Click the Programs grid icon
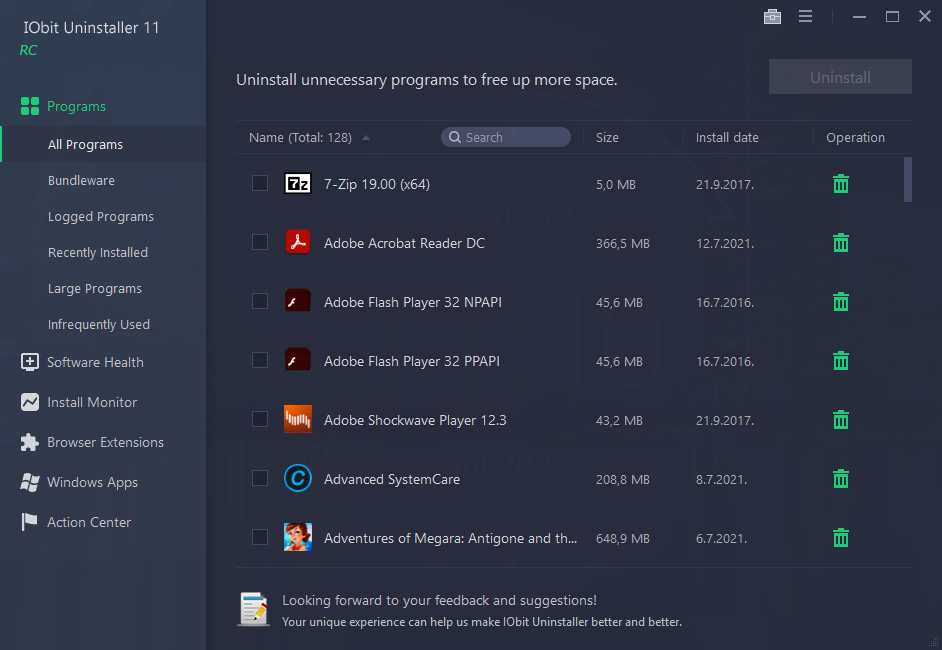 pyautogui.click(x=29, y=106)
